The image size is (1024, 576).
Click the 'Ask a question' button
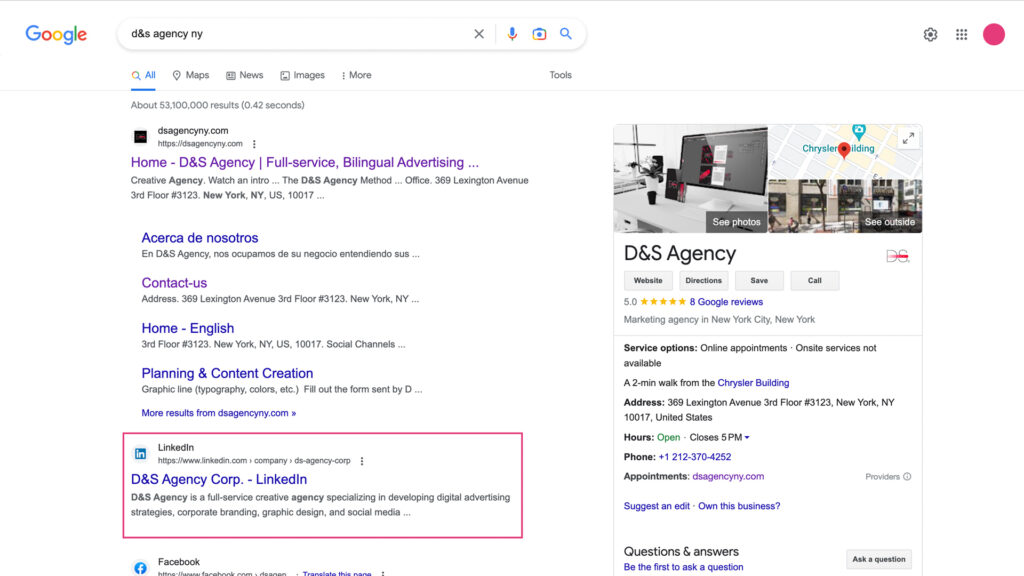[x=878, y=560]
